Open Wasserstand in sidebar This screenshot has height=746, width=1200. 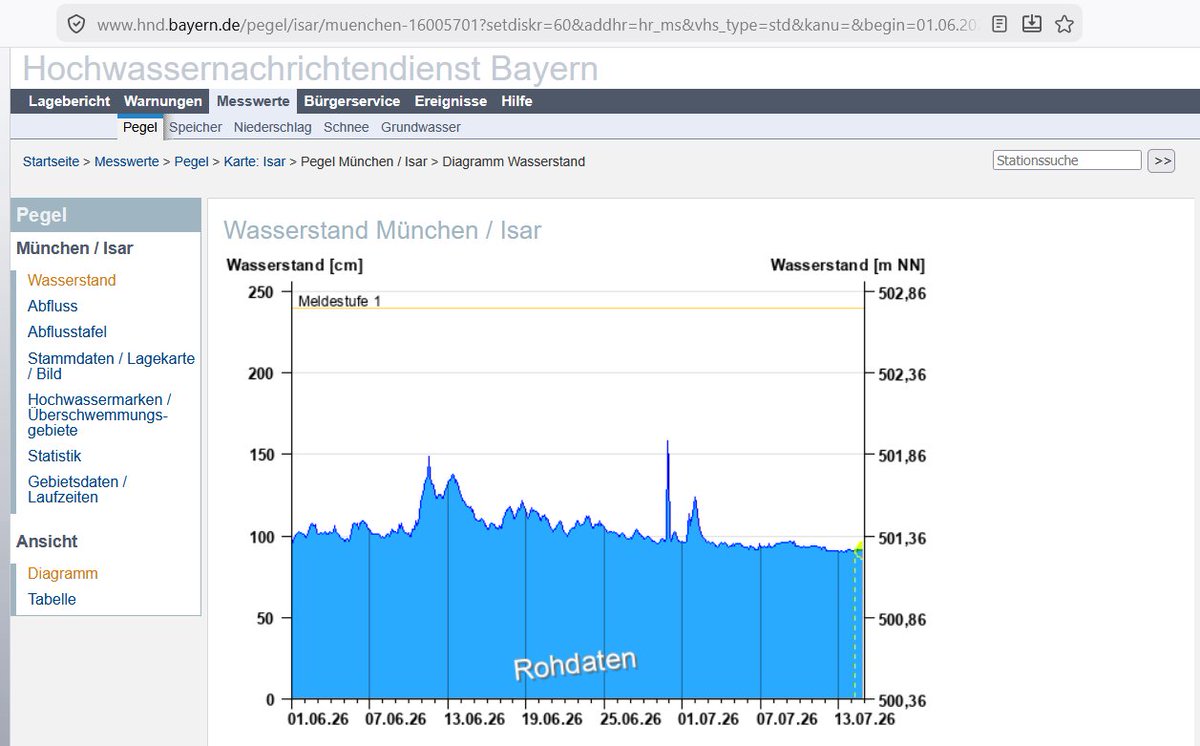click(x=72, y=280)
